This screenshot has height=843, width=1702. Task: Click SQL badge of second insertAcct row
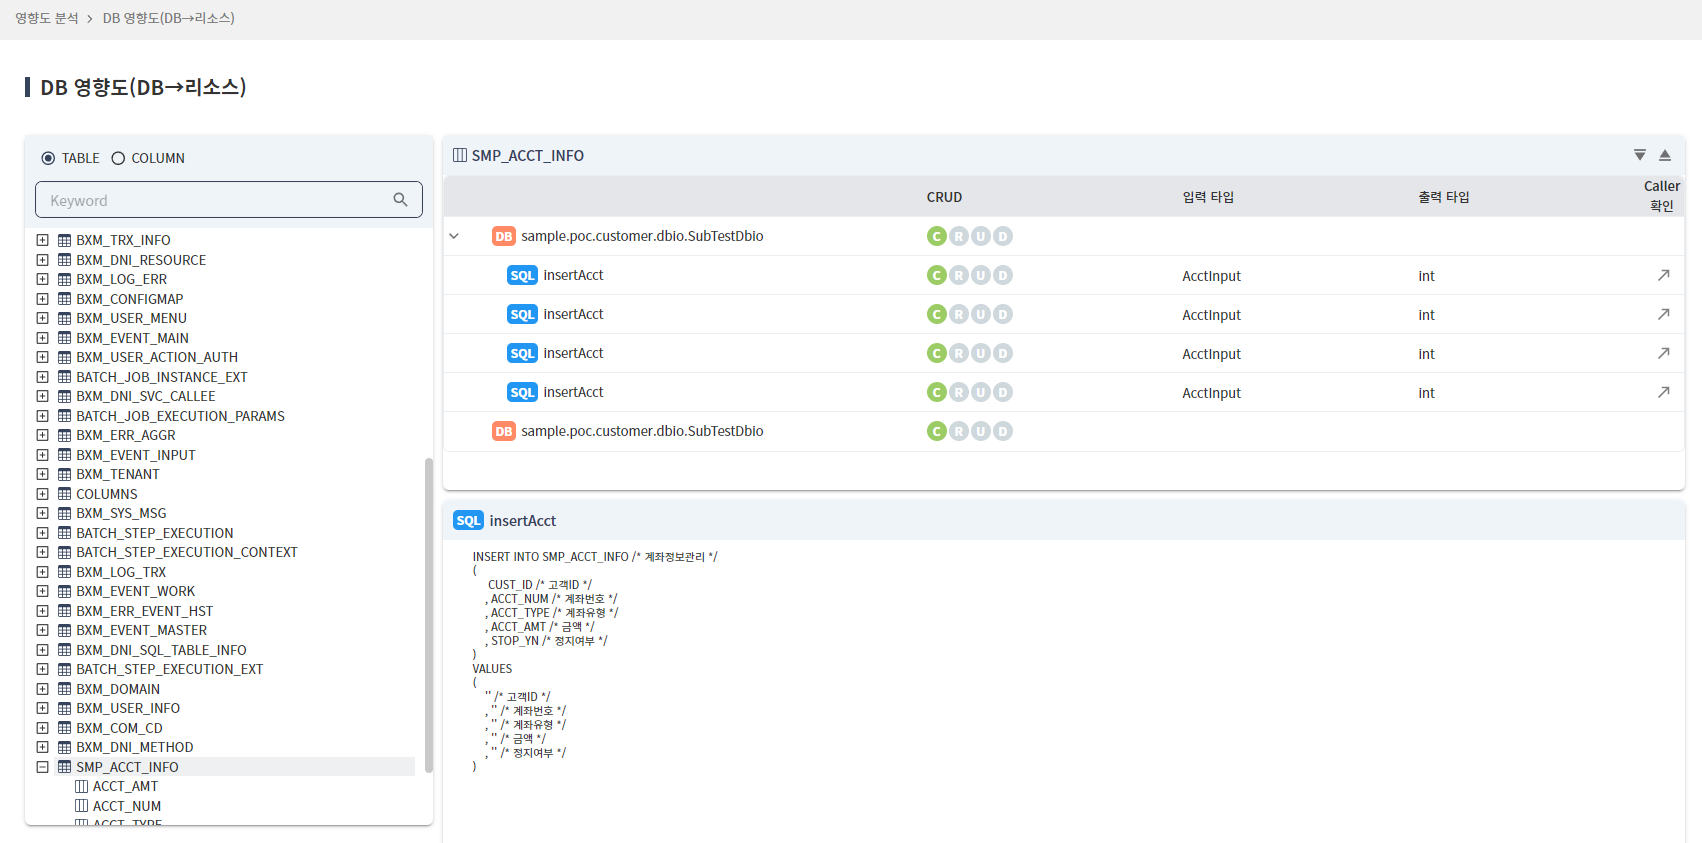[522, 314]
